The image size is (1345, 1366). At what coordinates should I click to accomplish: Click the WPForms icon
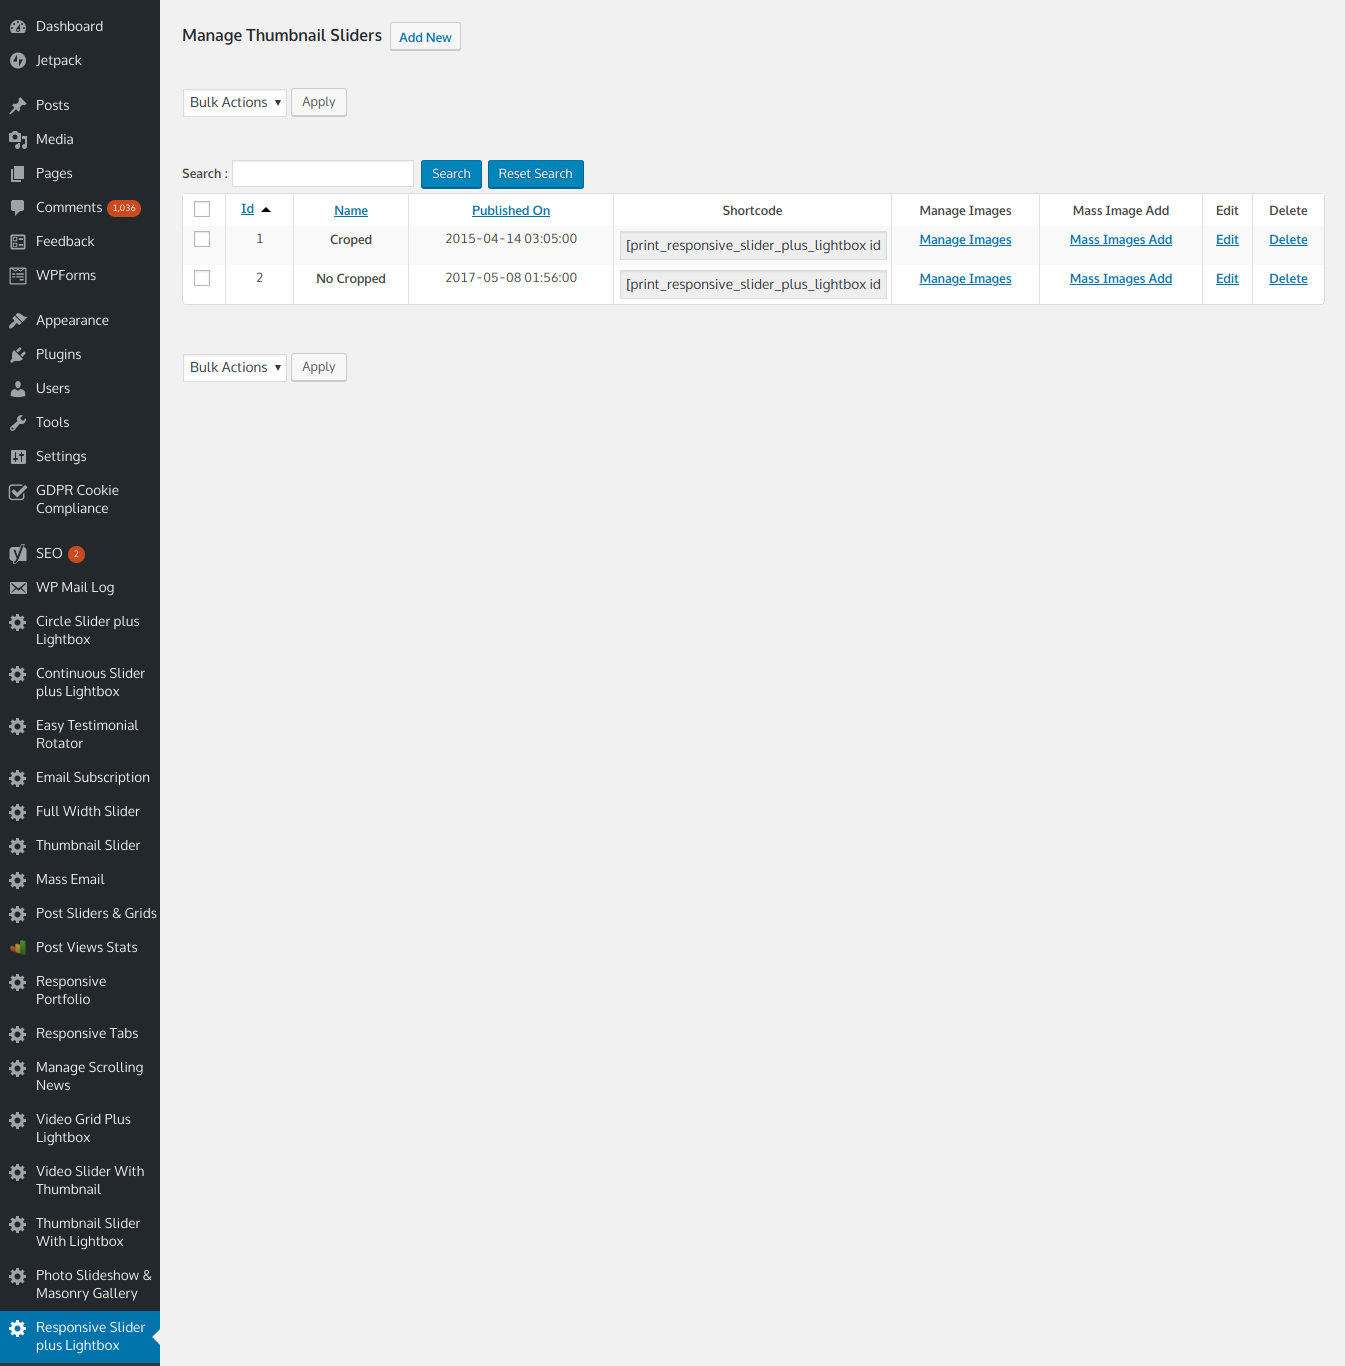[18, 276]
